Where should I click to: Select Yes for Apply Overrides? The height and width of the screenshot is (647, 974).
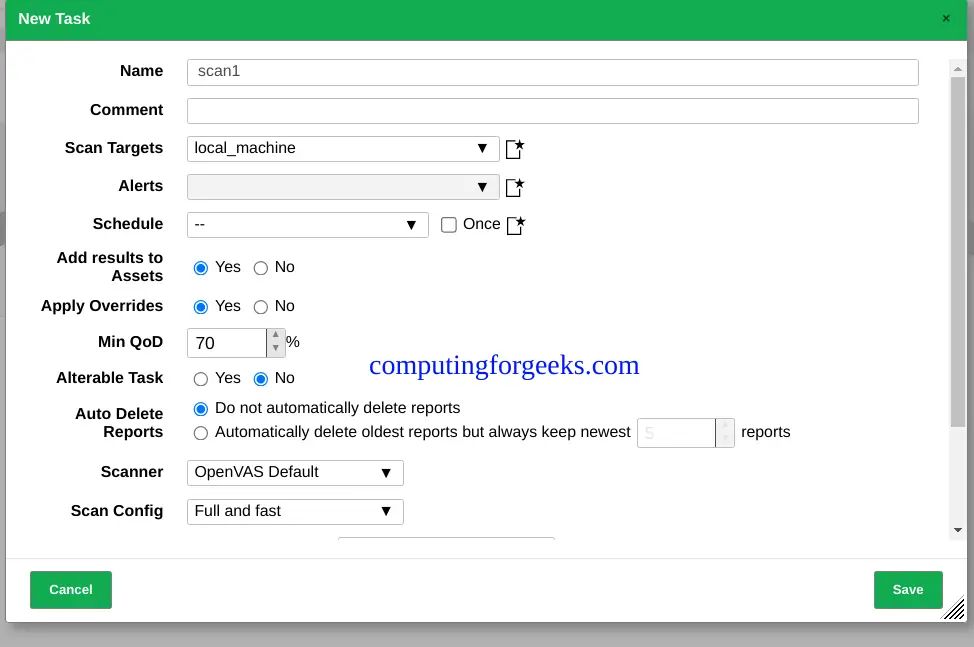201,307
